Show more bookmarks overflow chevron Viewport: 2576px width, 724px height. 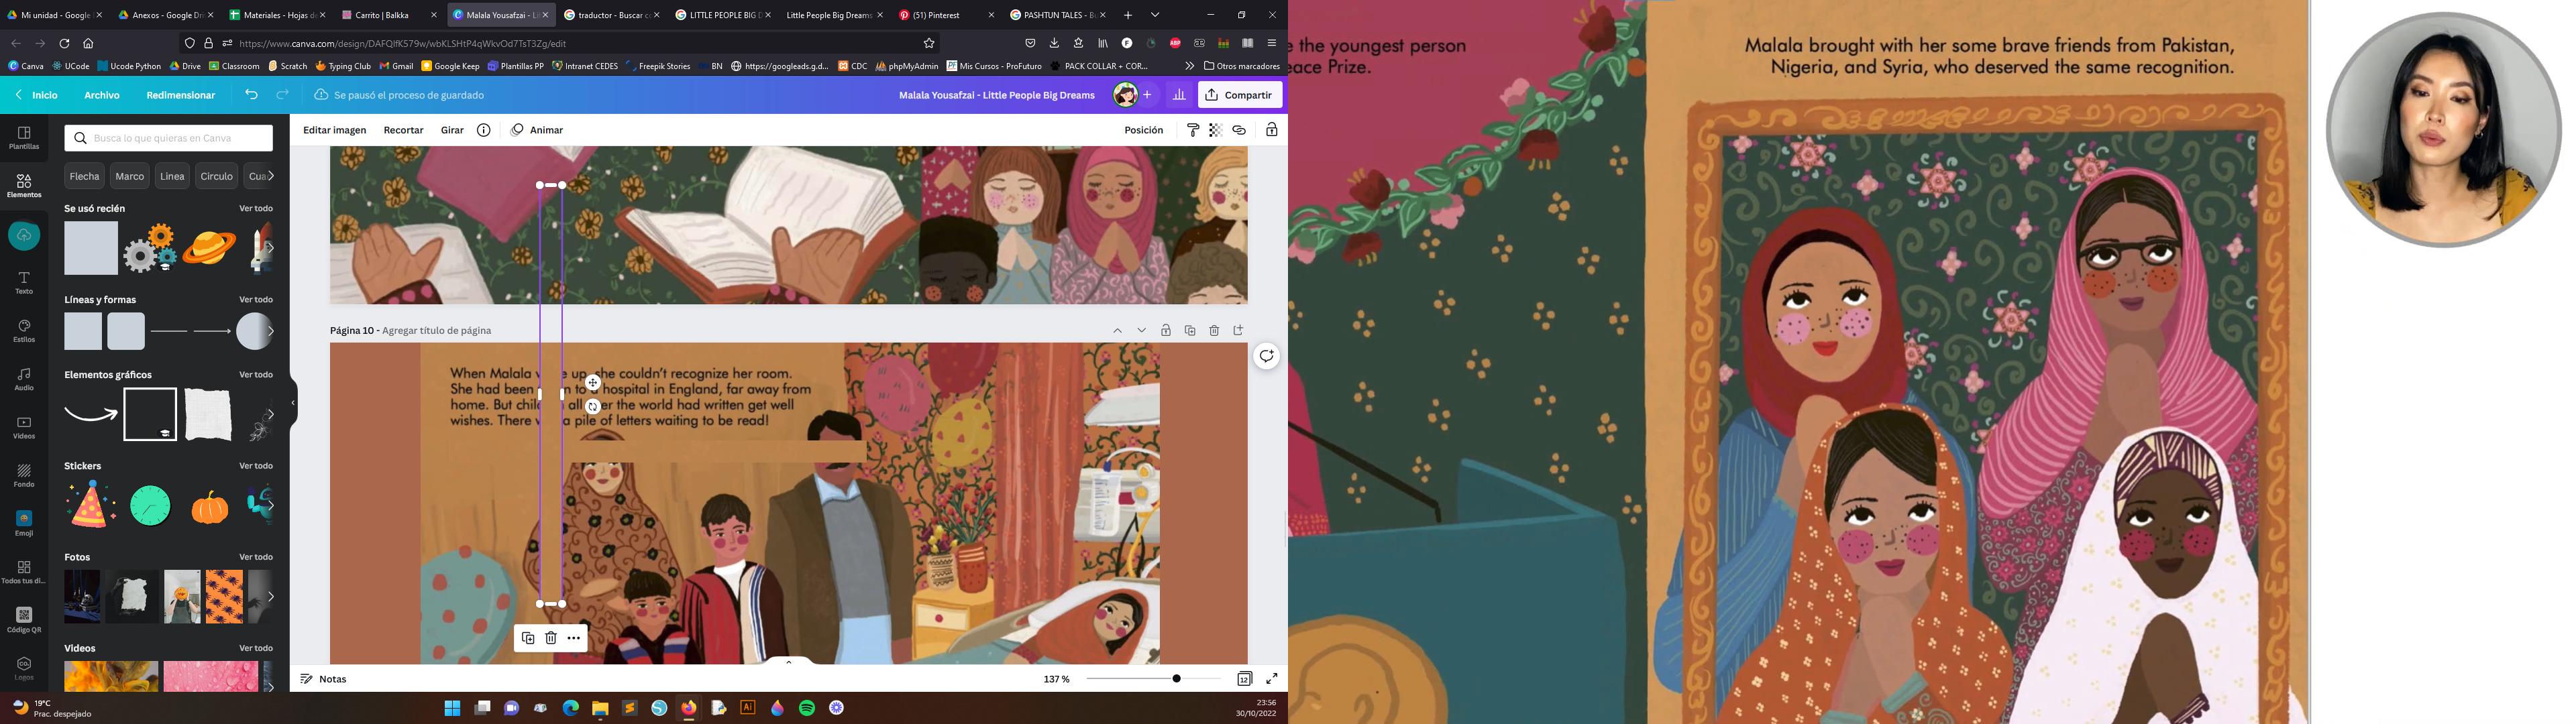point(1189,66)
